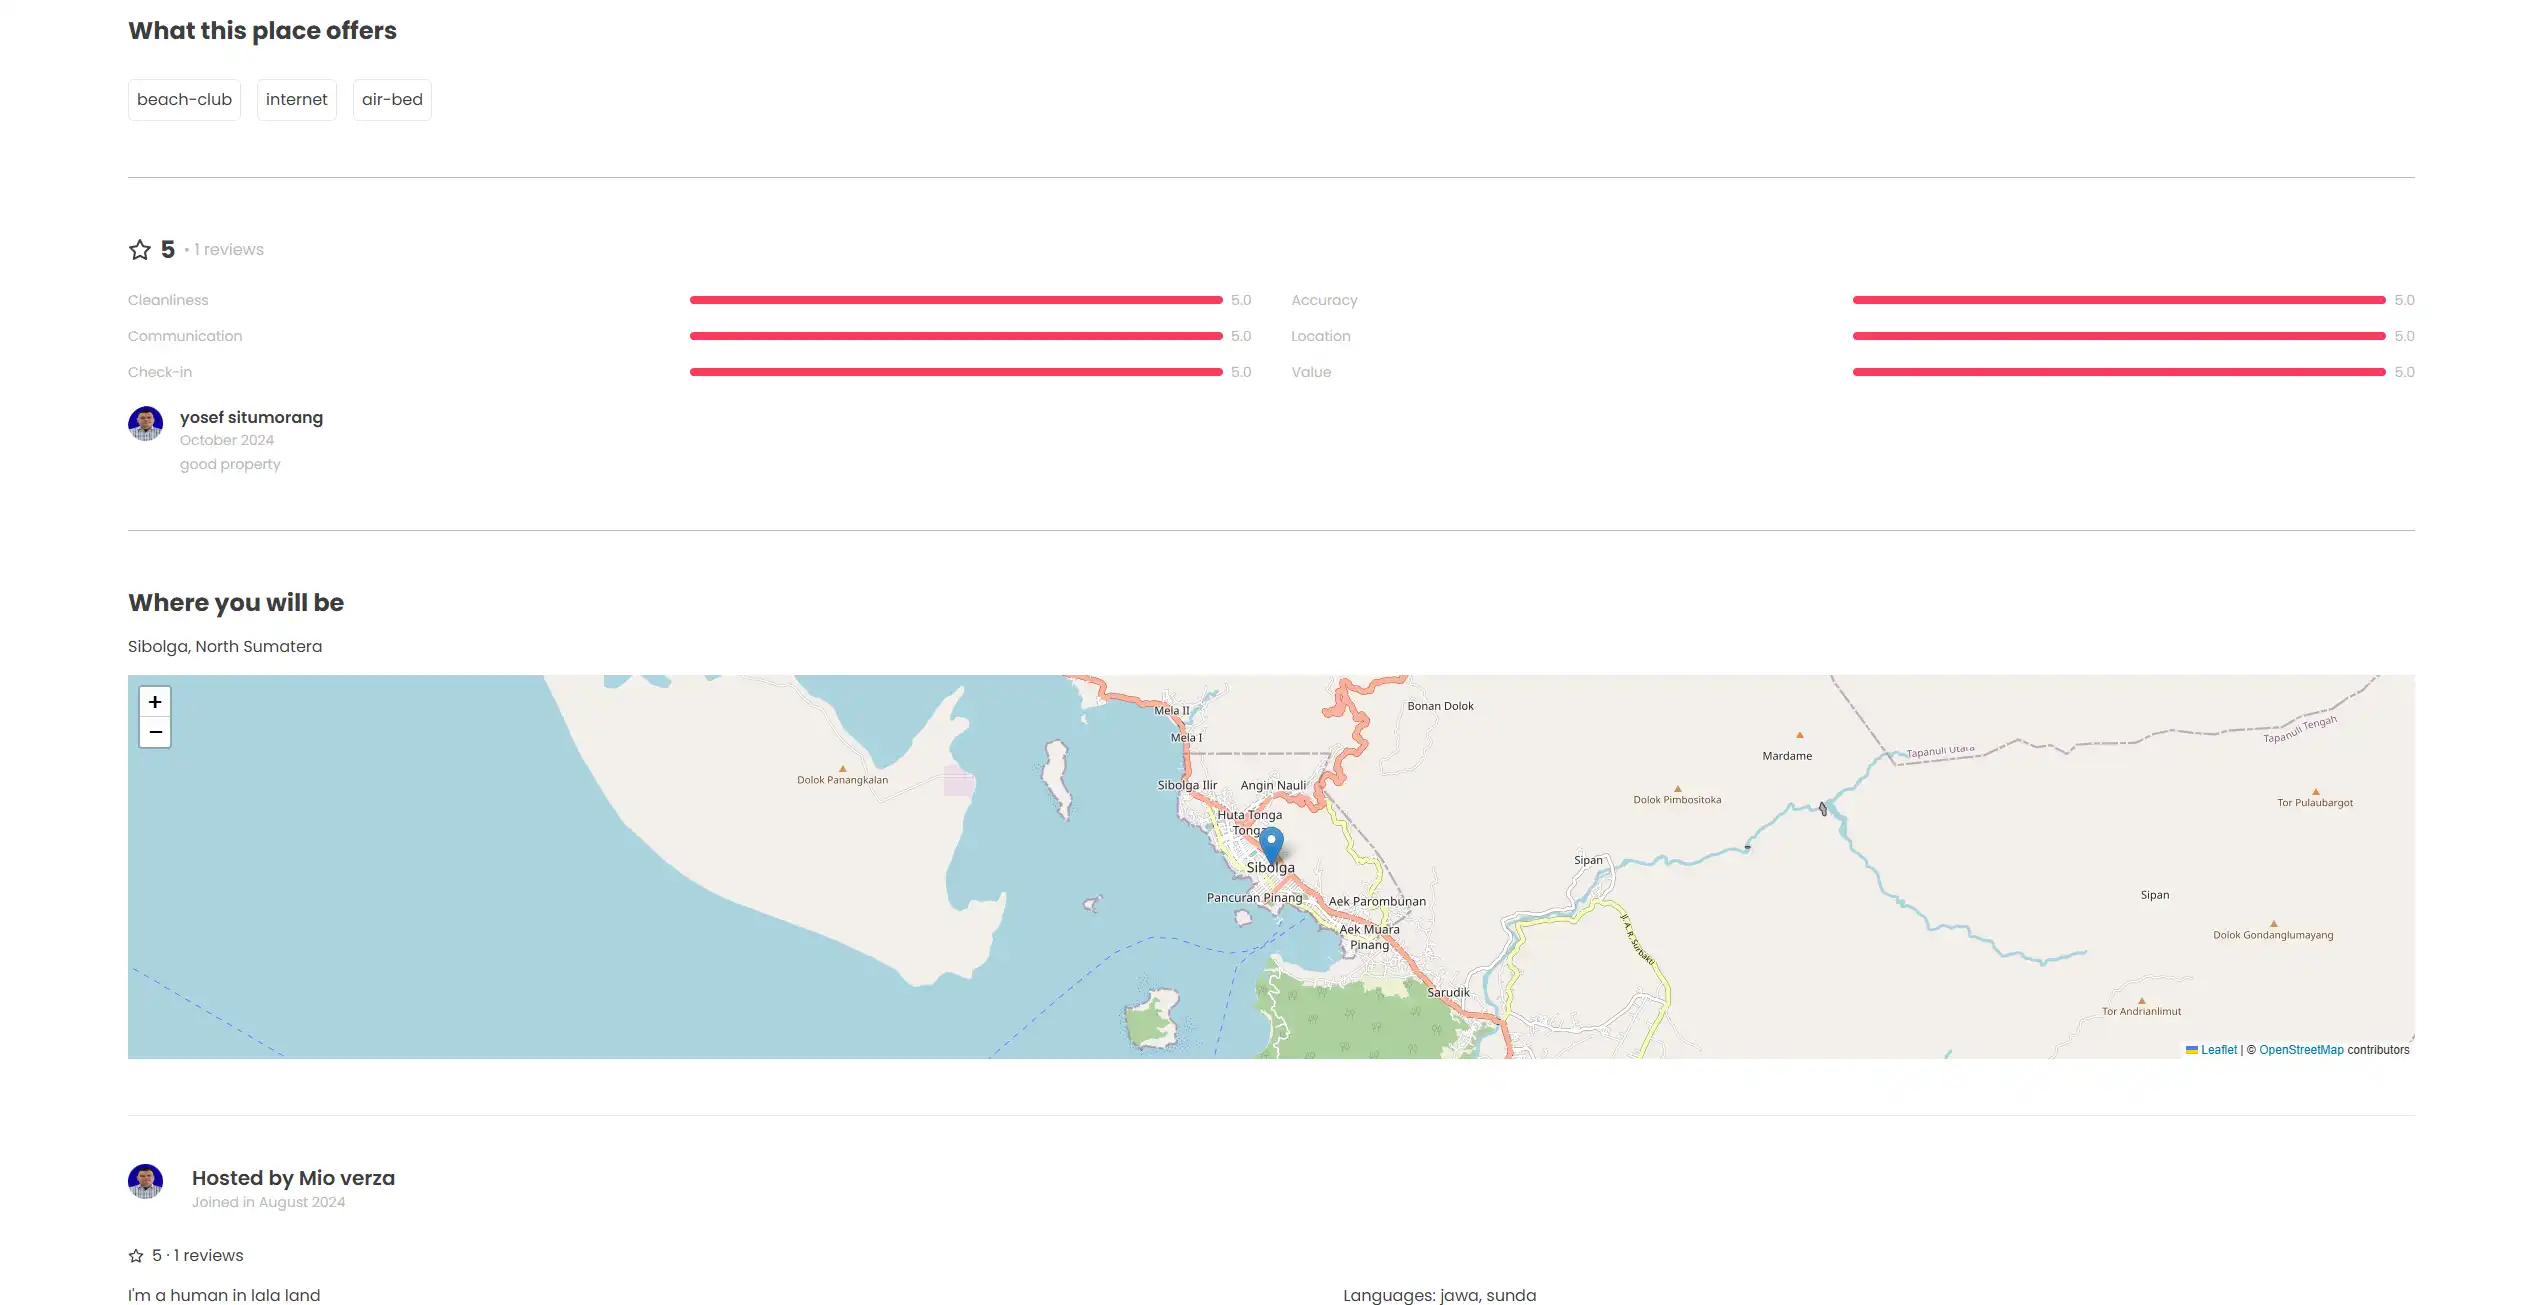Open the Leaflet attribution link
This screenshot has height=1305, width=2539.
coord(2218,1050)
